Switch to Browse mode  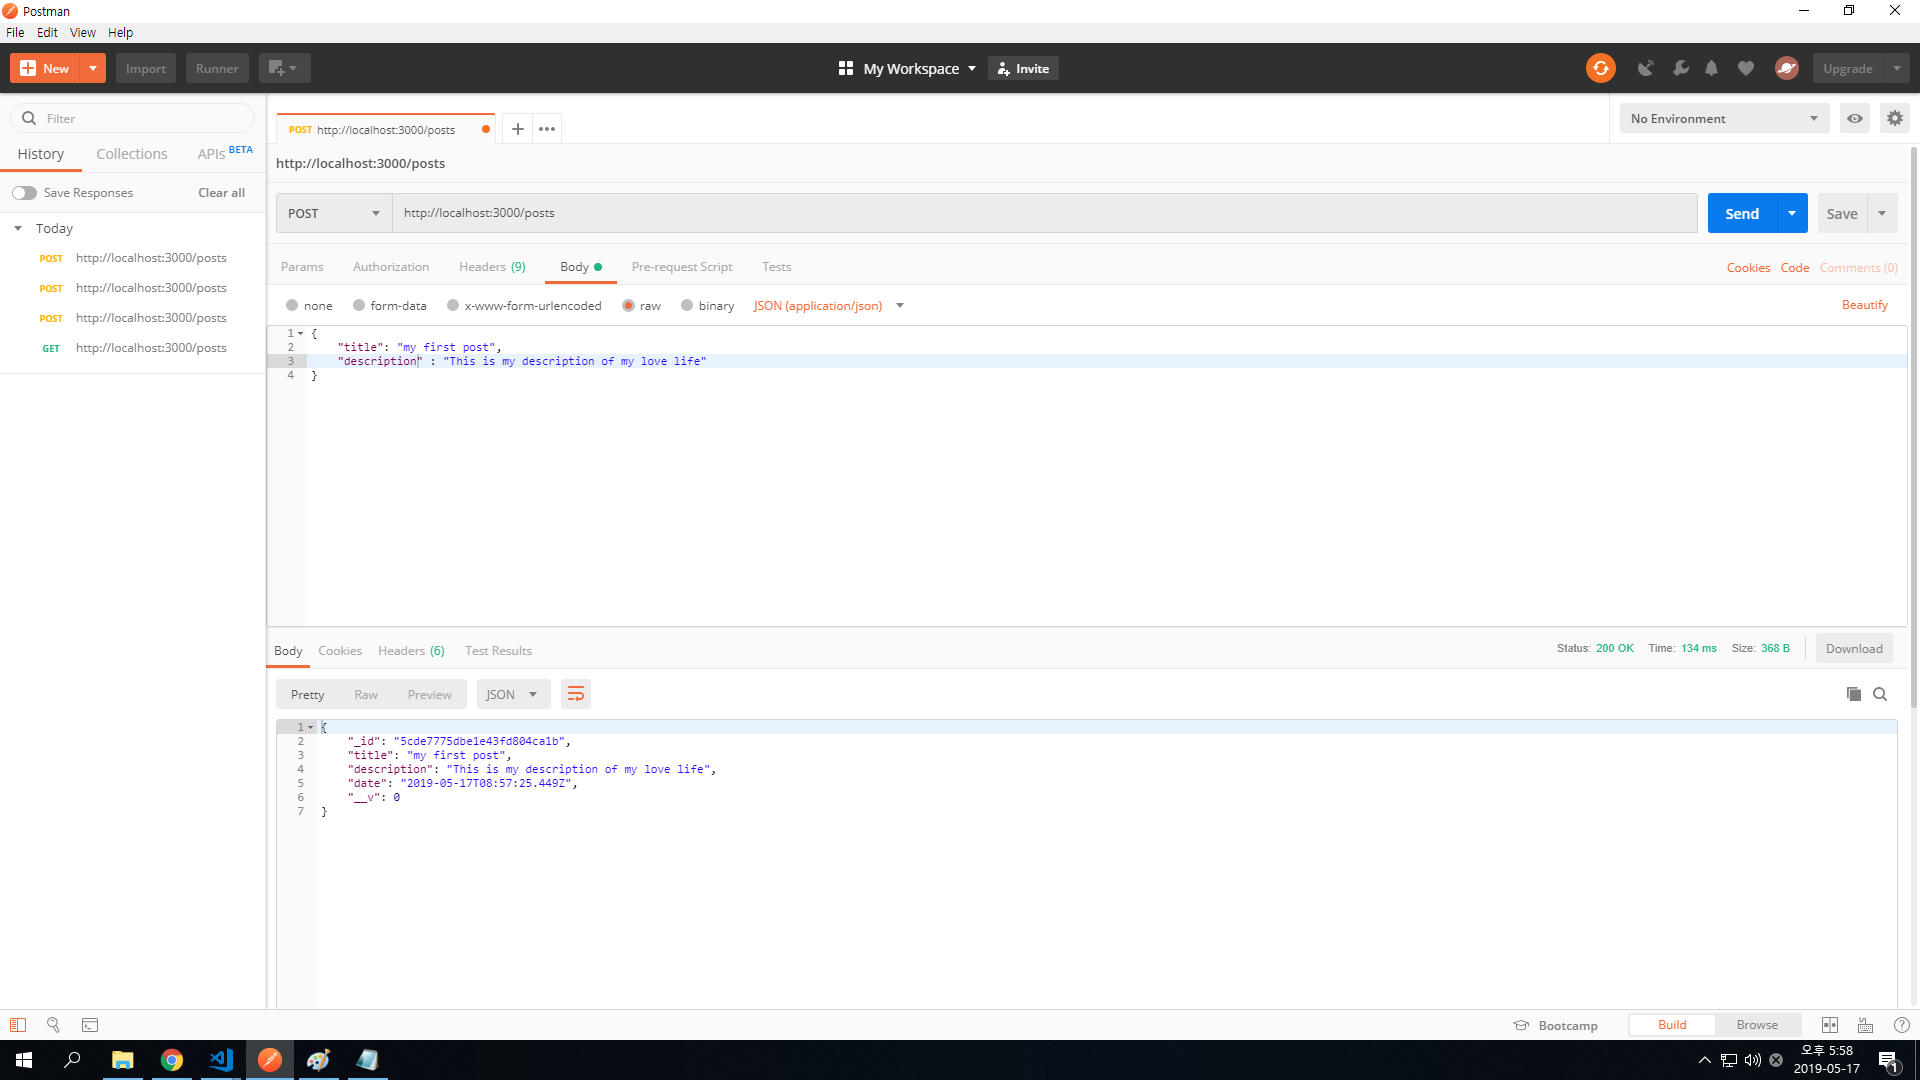(x=1757, y=1025)
